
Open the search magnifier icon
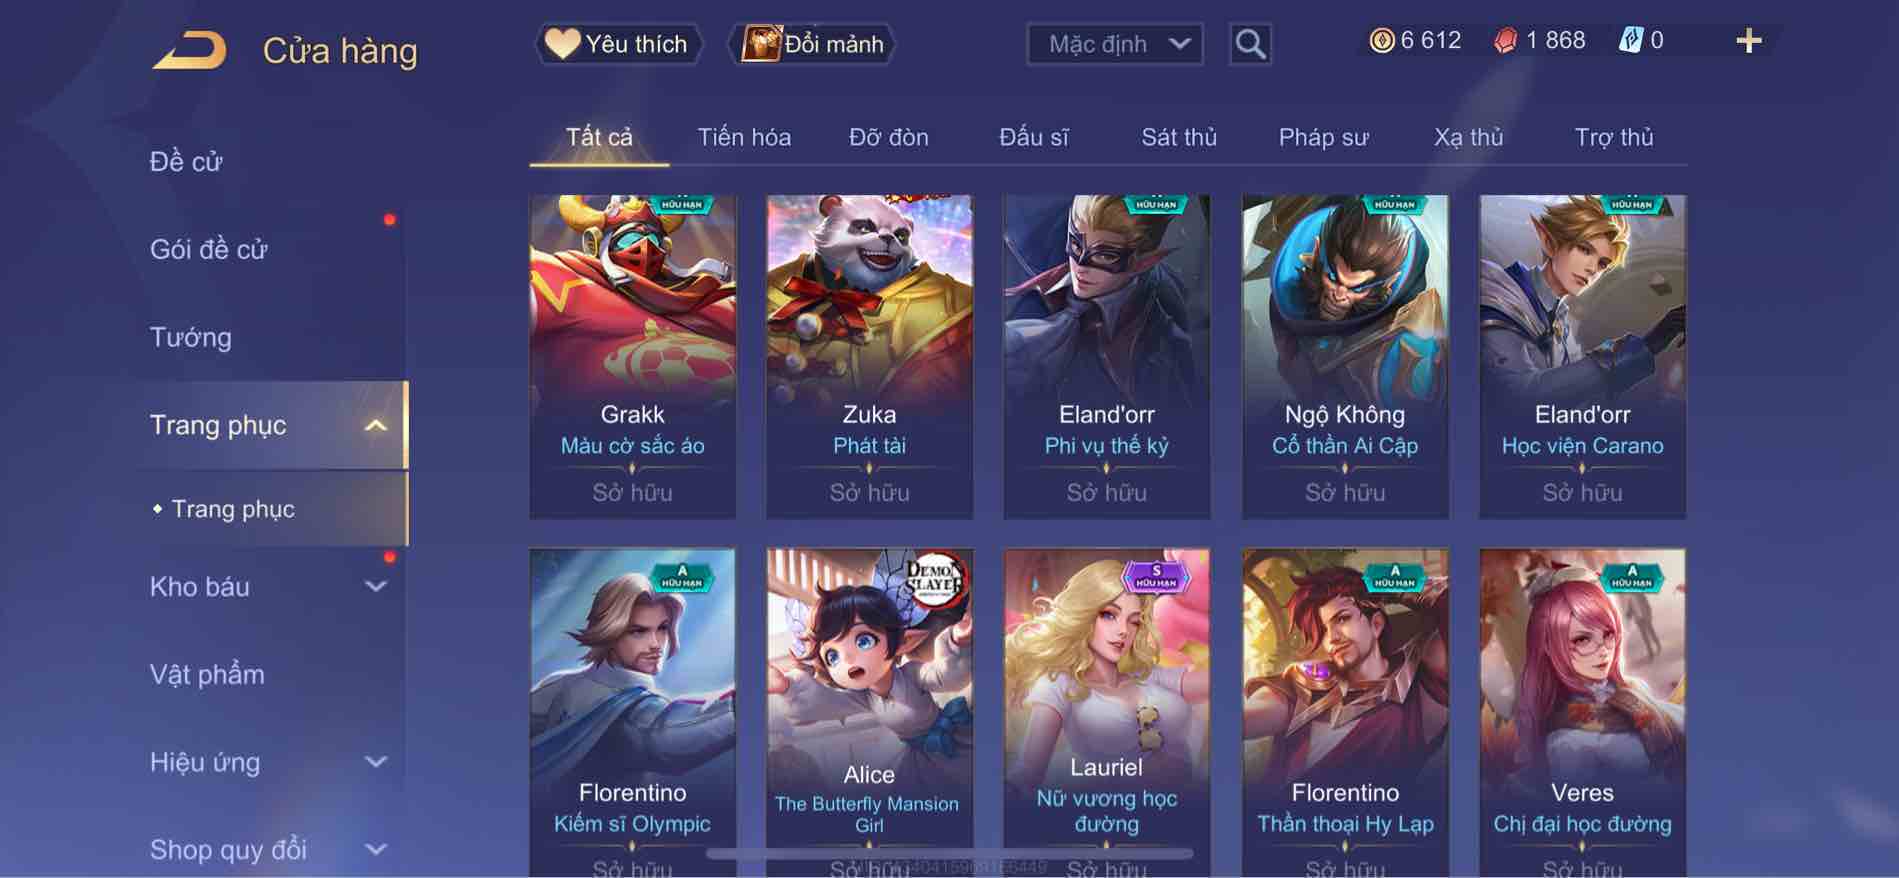[1250, 44]
